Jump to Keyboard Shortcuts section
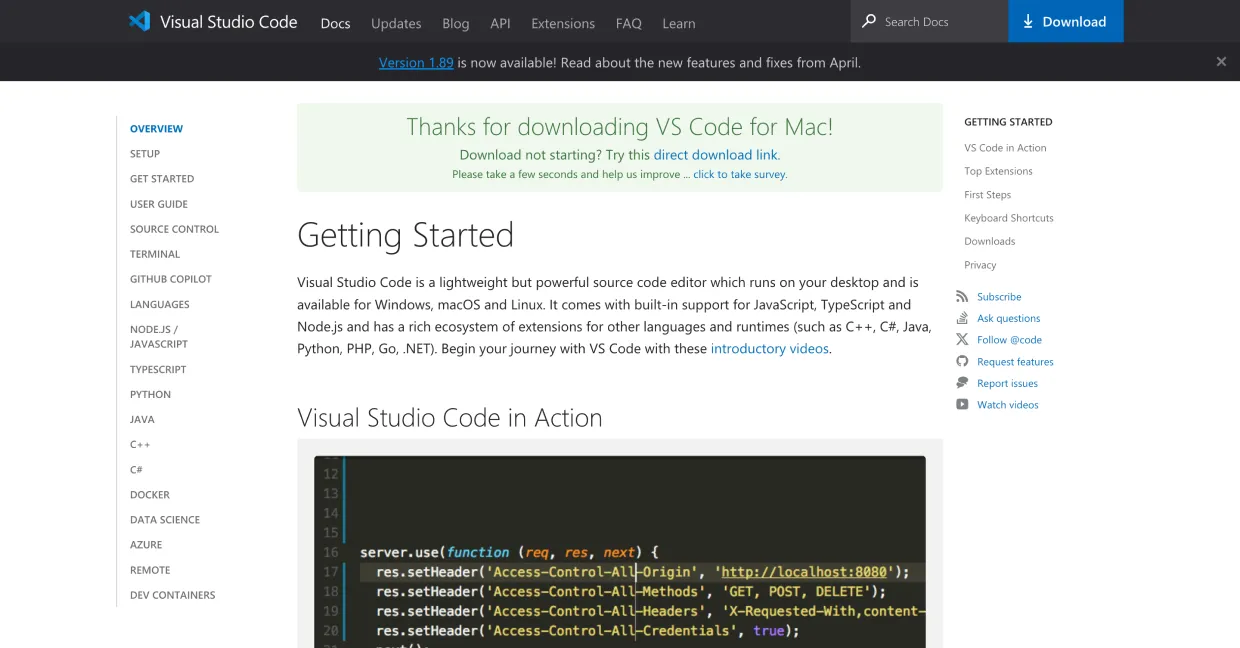The width and height of the screenshot is (1240, 648). point(1009,218)
